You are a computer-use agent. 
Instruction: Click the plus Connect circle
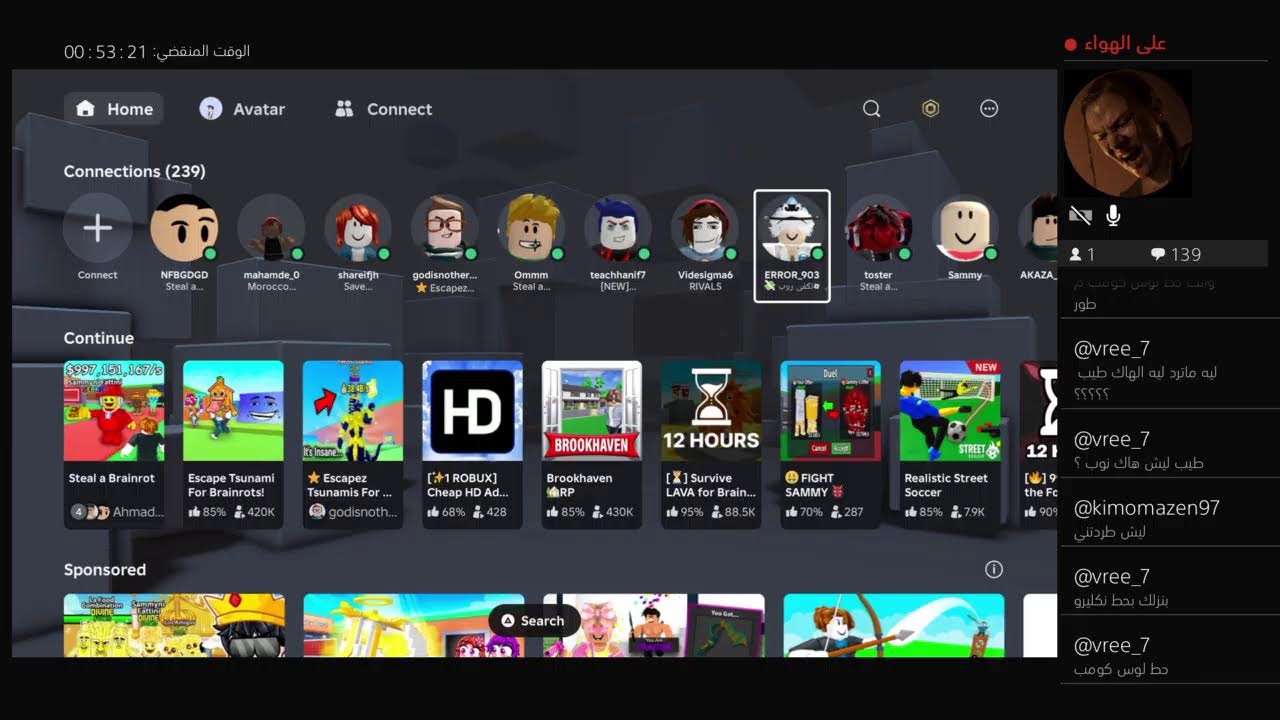97,228
